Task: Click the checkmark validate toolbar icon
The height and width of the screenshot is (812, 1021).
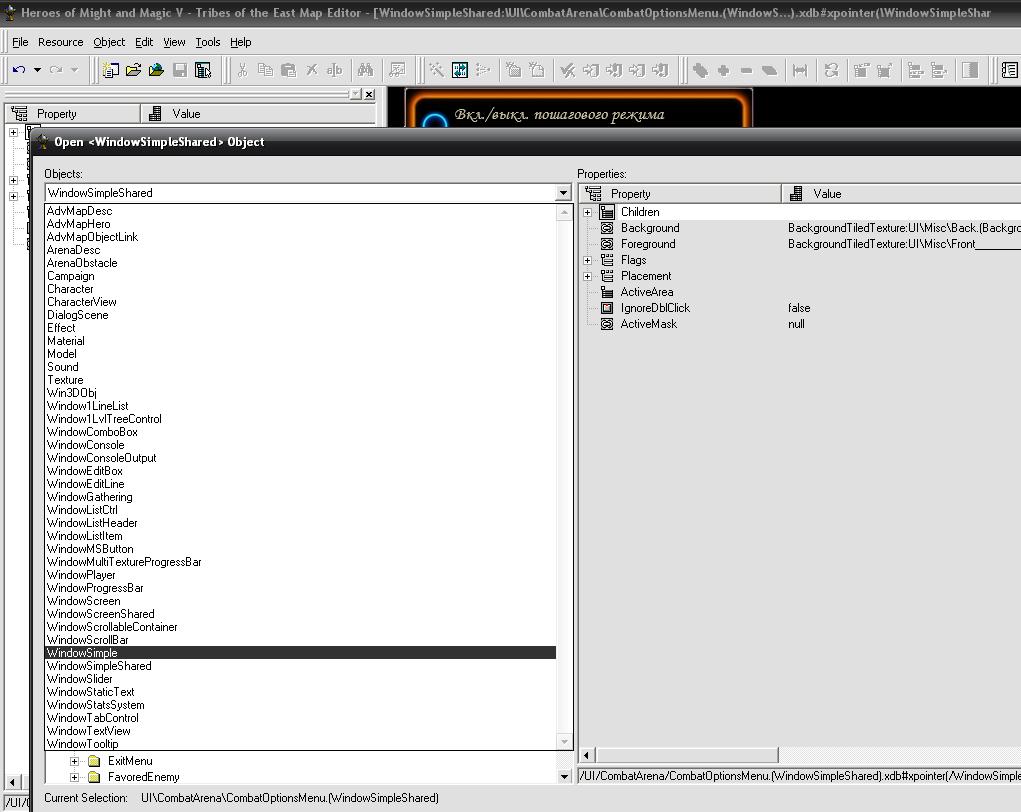Action: tap(568, 70)
